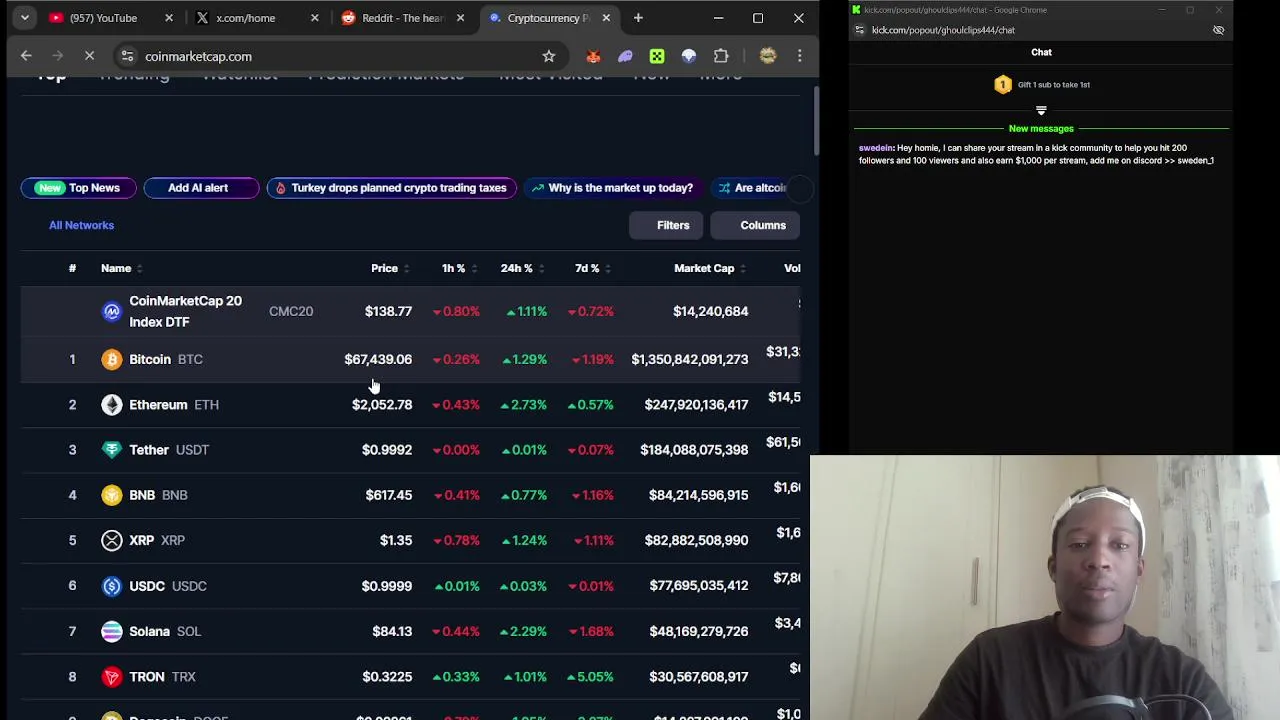Close the x.com/home tab
Screen dimensions: 1280x720
pyautogui.click(x=315, y=18)
